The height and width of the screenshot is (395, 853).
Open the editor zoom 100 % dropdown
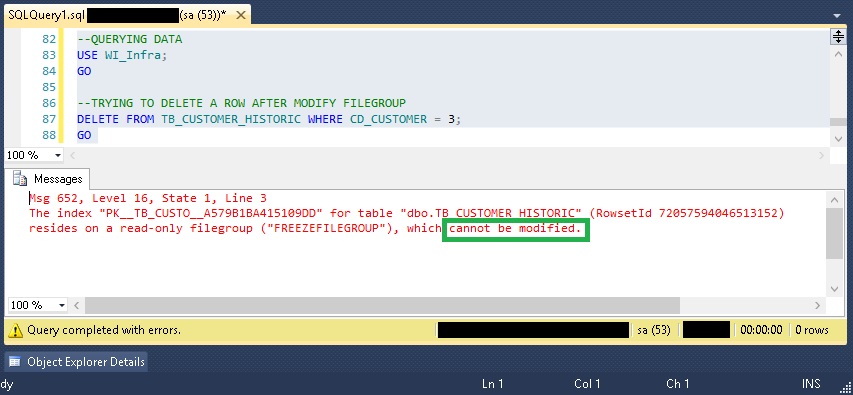(58, 156)
